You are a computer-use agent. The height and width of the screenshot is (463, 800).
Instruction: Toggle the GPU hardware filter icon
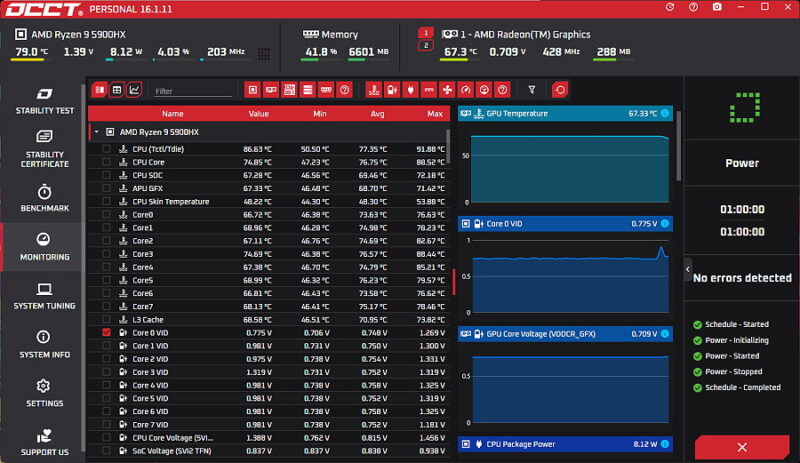click(x=271, y=90)
